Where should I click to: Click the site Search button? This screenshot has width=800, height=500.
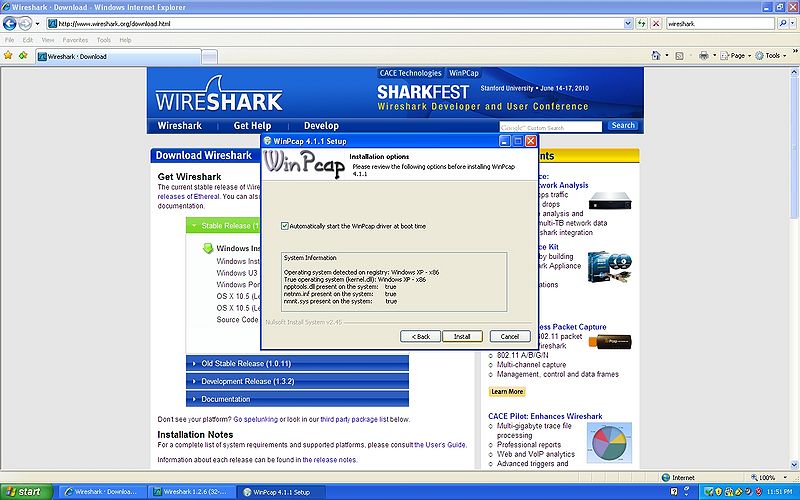(623, 126)
